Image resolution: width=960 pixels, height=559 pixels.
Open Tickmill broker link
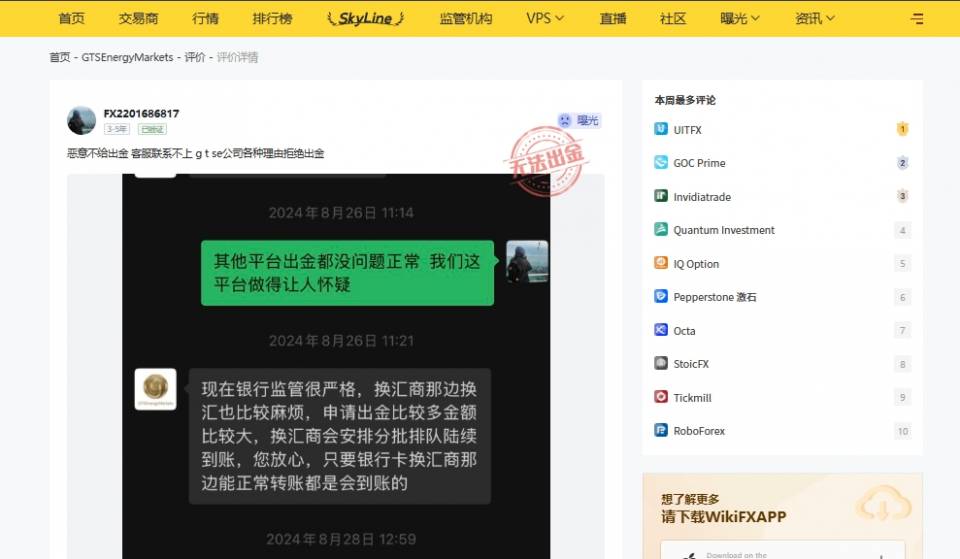tap(692, 397)
